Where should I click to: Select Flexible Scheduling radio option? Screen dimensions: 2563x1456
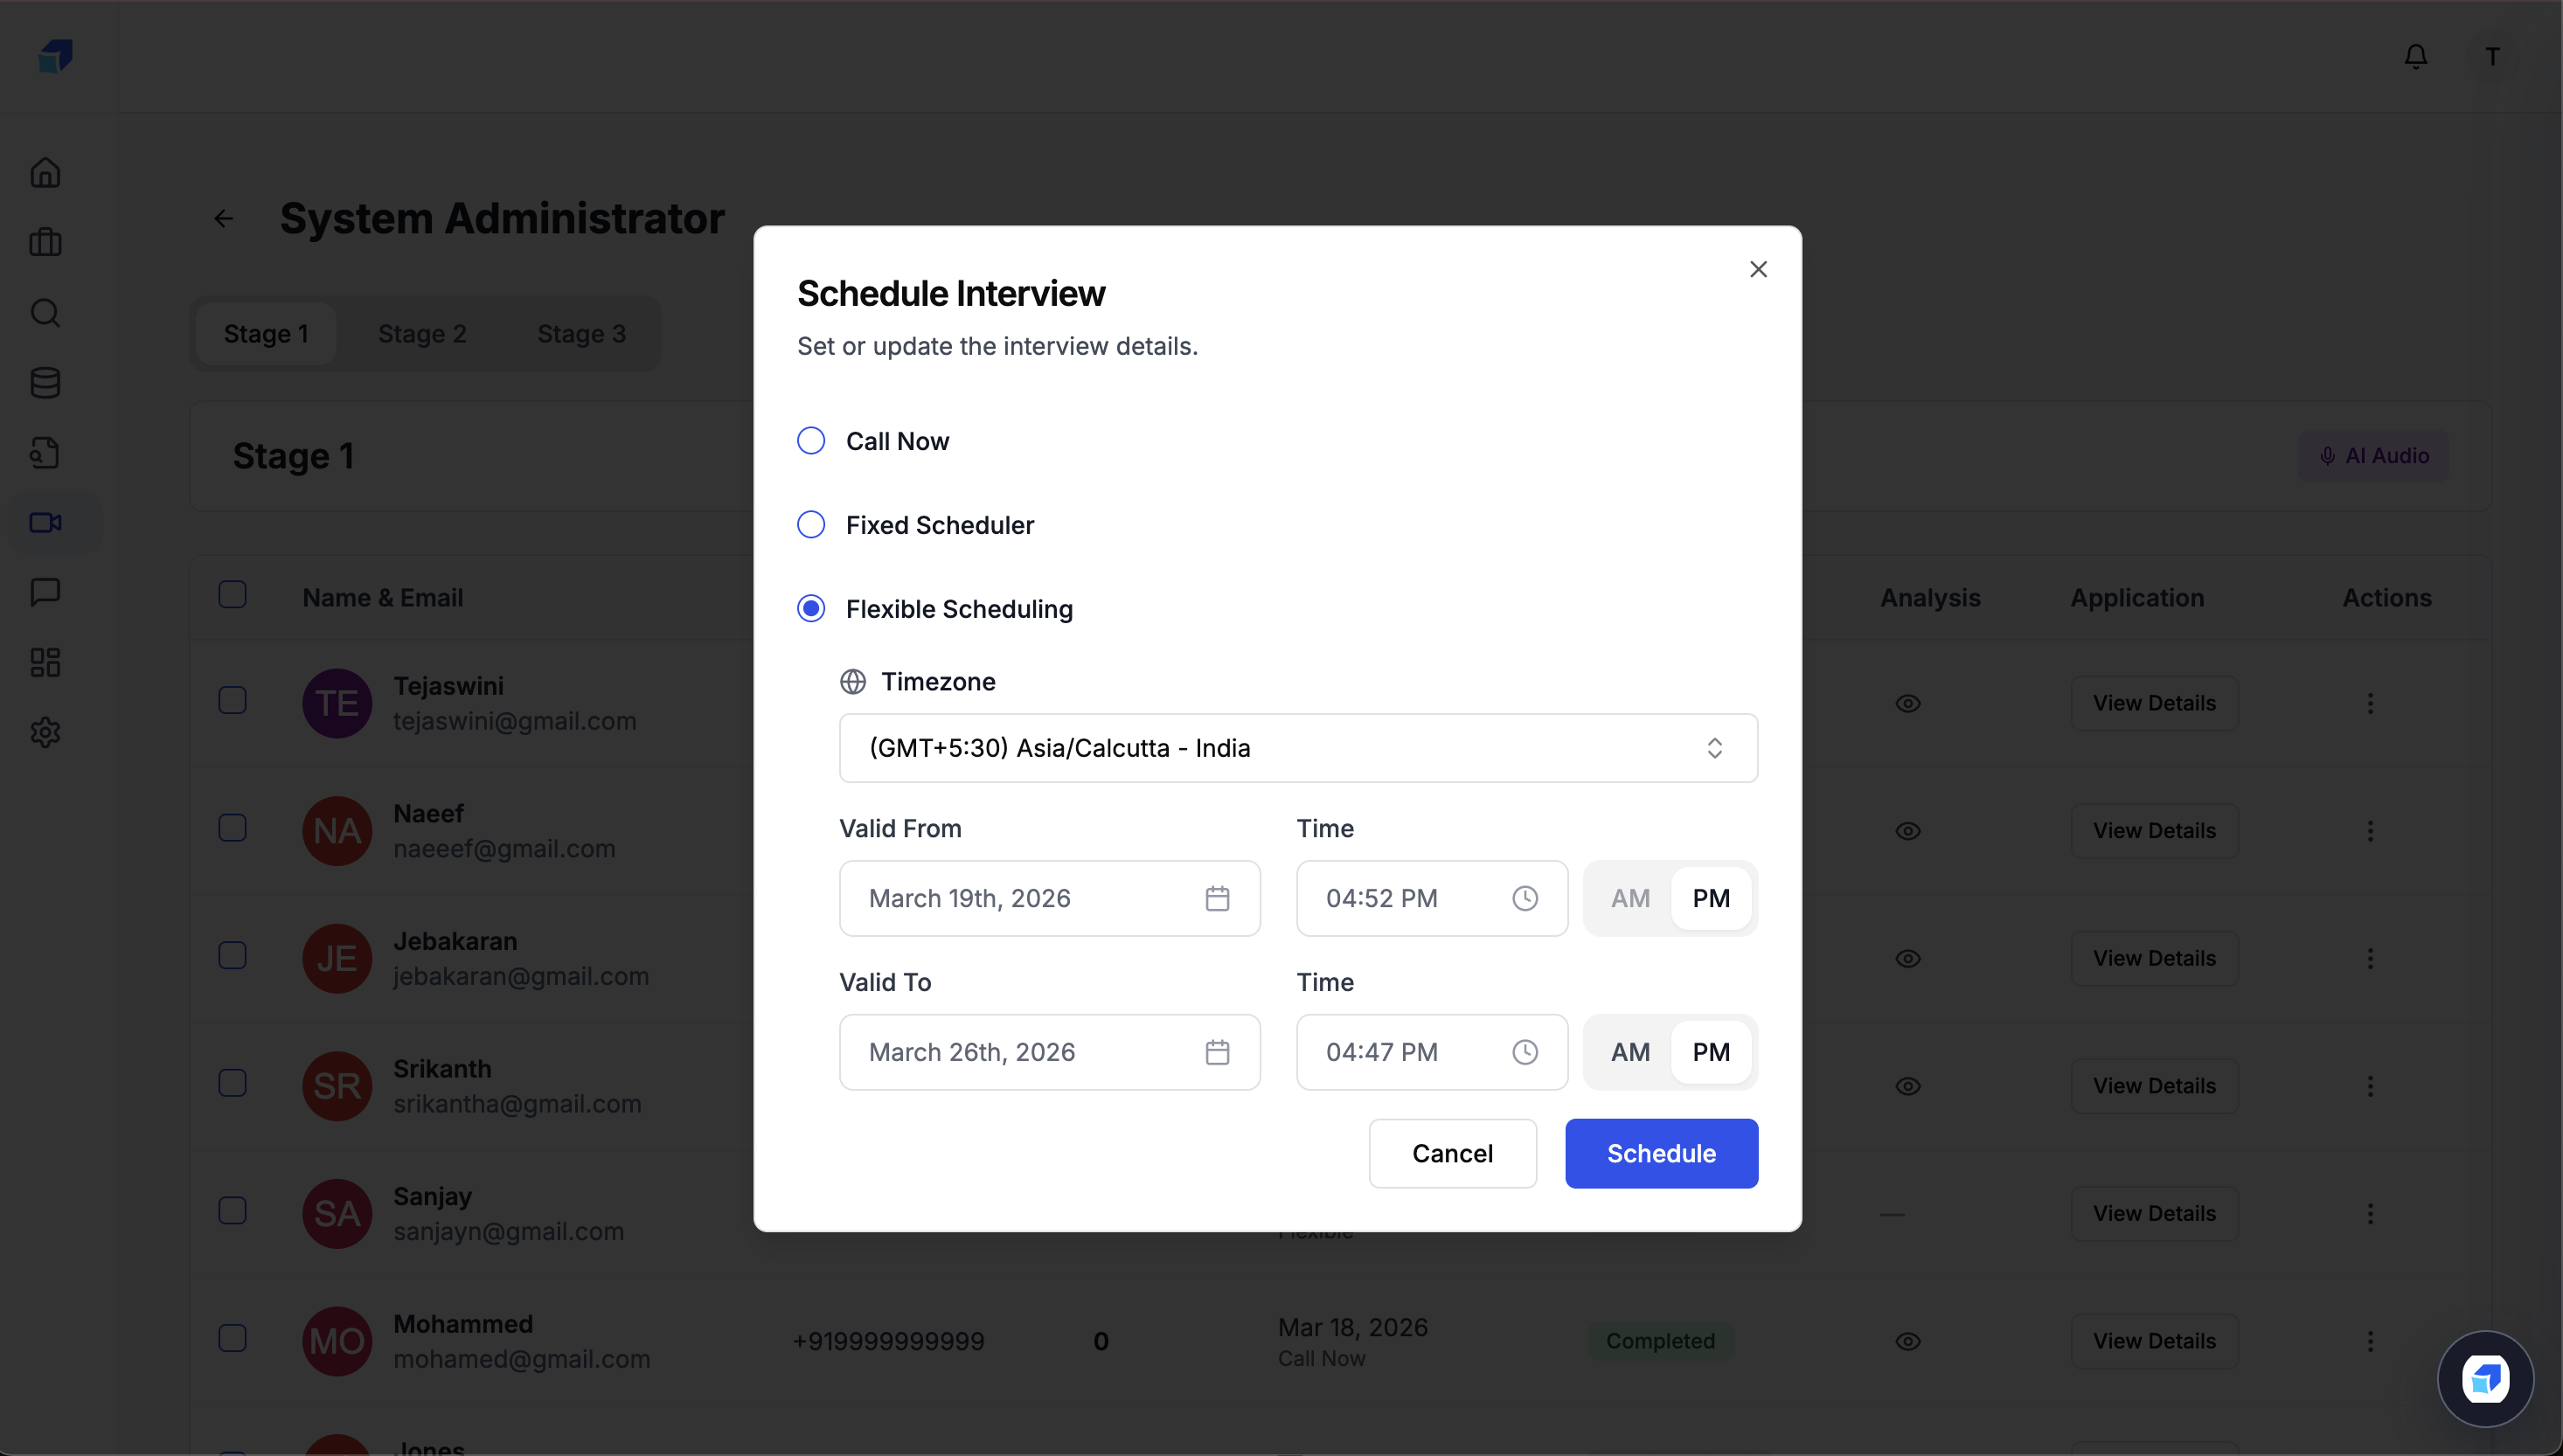[811, 608]
